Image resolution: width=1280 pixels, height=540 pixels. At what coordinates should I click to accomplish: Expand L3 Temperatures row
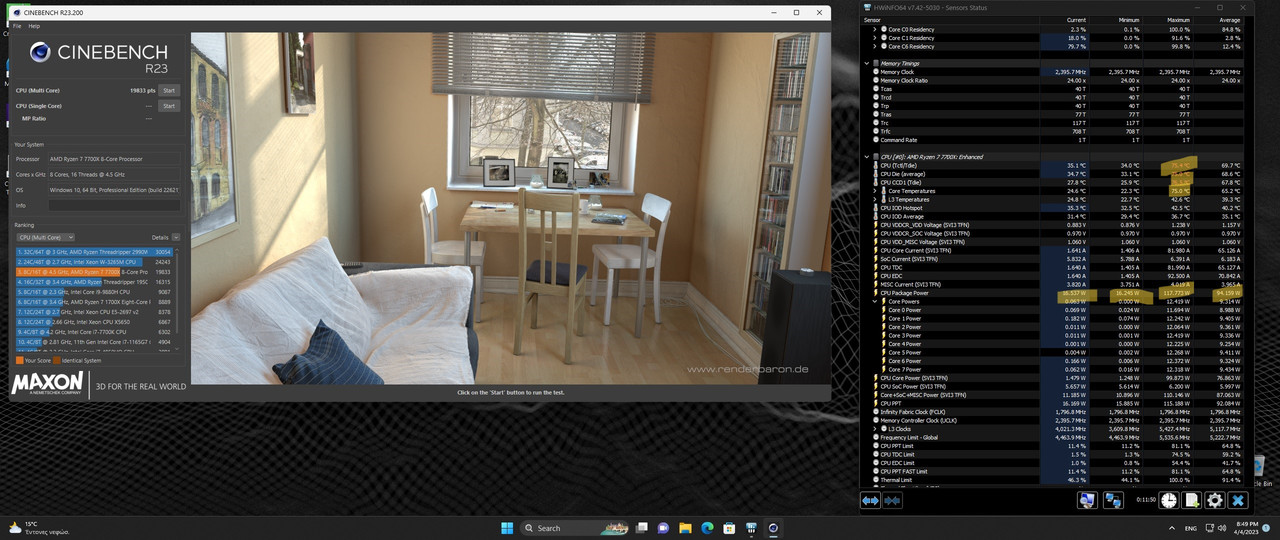tap(874, 199)
